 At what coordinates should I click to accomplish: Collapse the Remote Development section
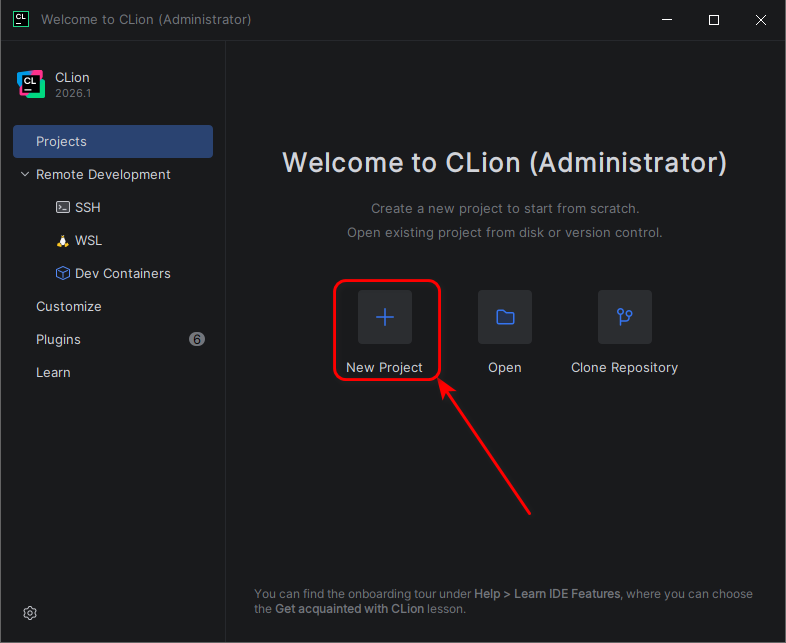(x=25, y=174)
